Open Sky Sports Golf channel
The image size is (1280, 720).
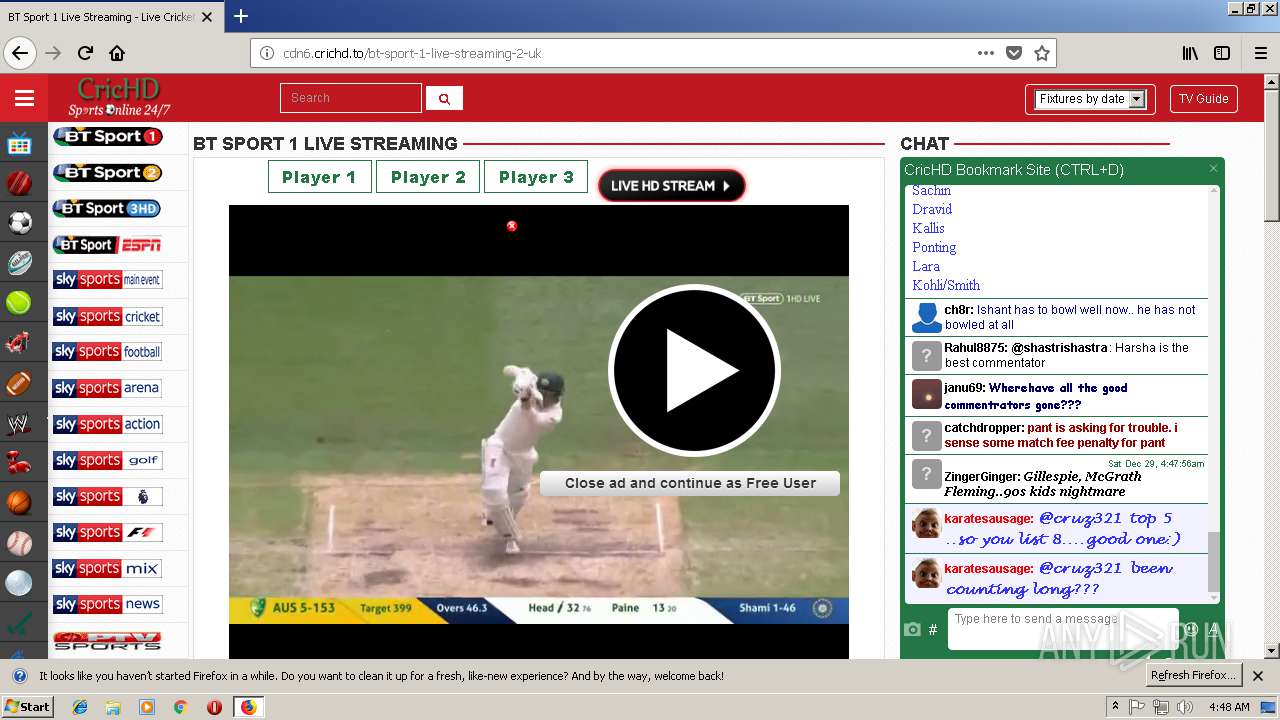coord(107,460)
